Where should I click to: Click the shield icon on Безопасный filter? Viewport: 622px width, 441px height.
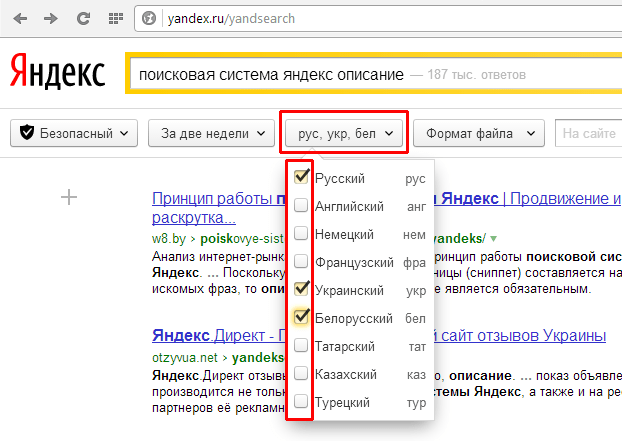click(27, 132)
